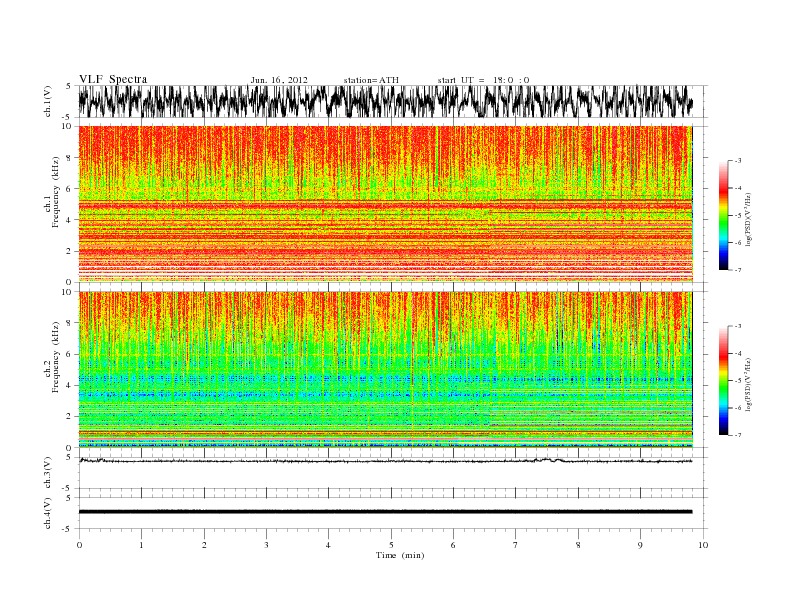The image size is (792, 612).
Task: Click the log(PSD) label beside ch.1 color bar
Action: [x=748, y=218]
